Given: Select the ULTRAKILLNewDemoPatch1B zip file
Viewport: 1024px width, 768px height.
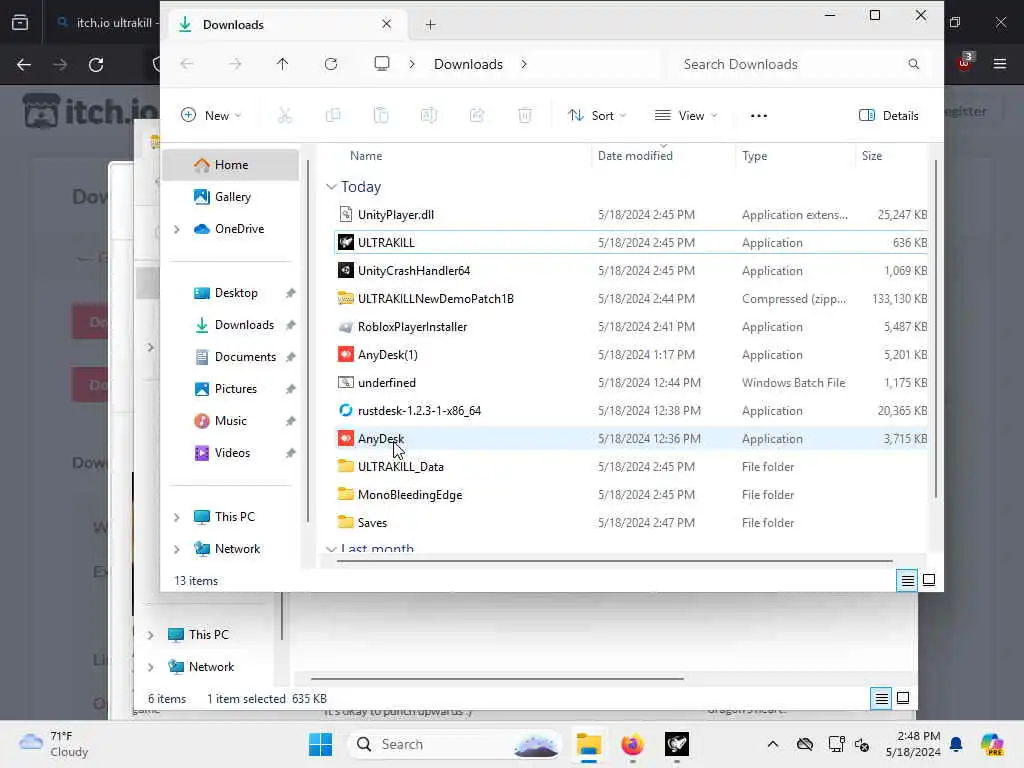Looking at the screenshot, I should pos(630,298).
